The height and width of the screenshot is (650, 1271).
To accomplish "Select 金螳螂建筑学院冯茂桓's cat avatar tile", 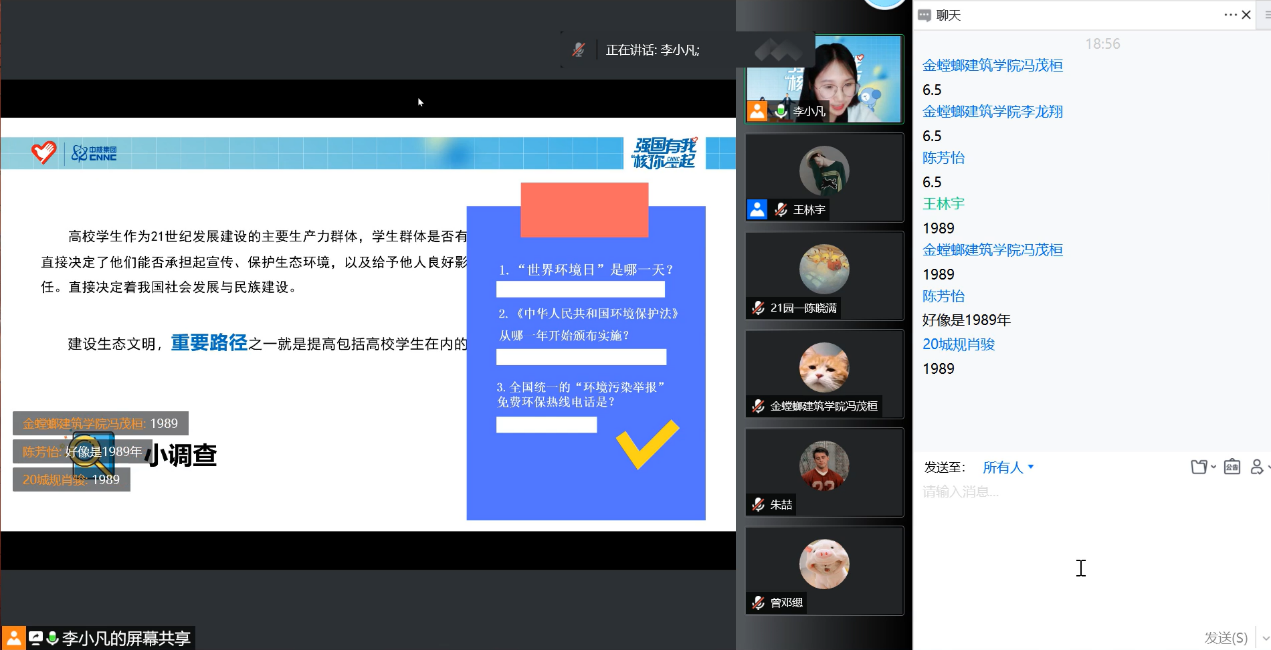I will tap(824, 373).
